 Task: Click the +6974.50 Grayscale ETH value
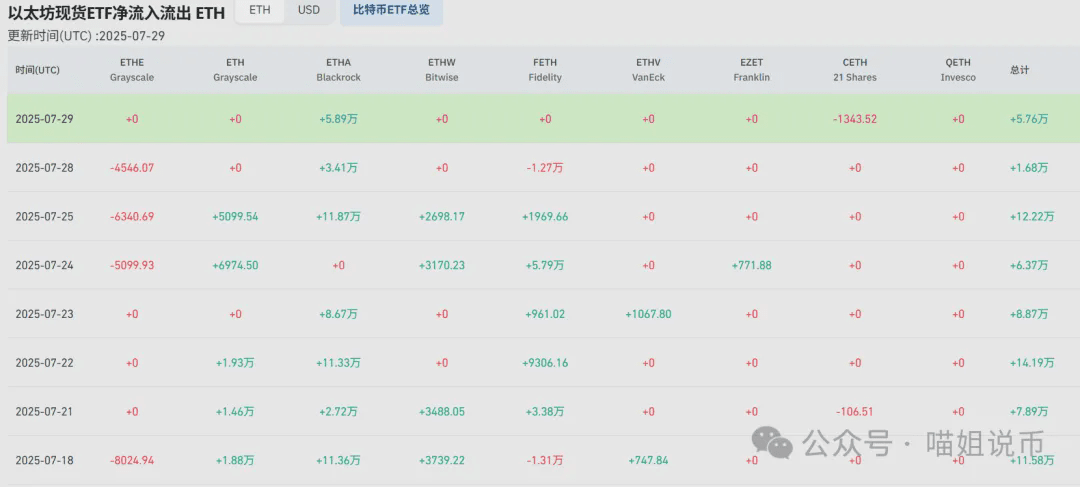pos(235,266)
